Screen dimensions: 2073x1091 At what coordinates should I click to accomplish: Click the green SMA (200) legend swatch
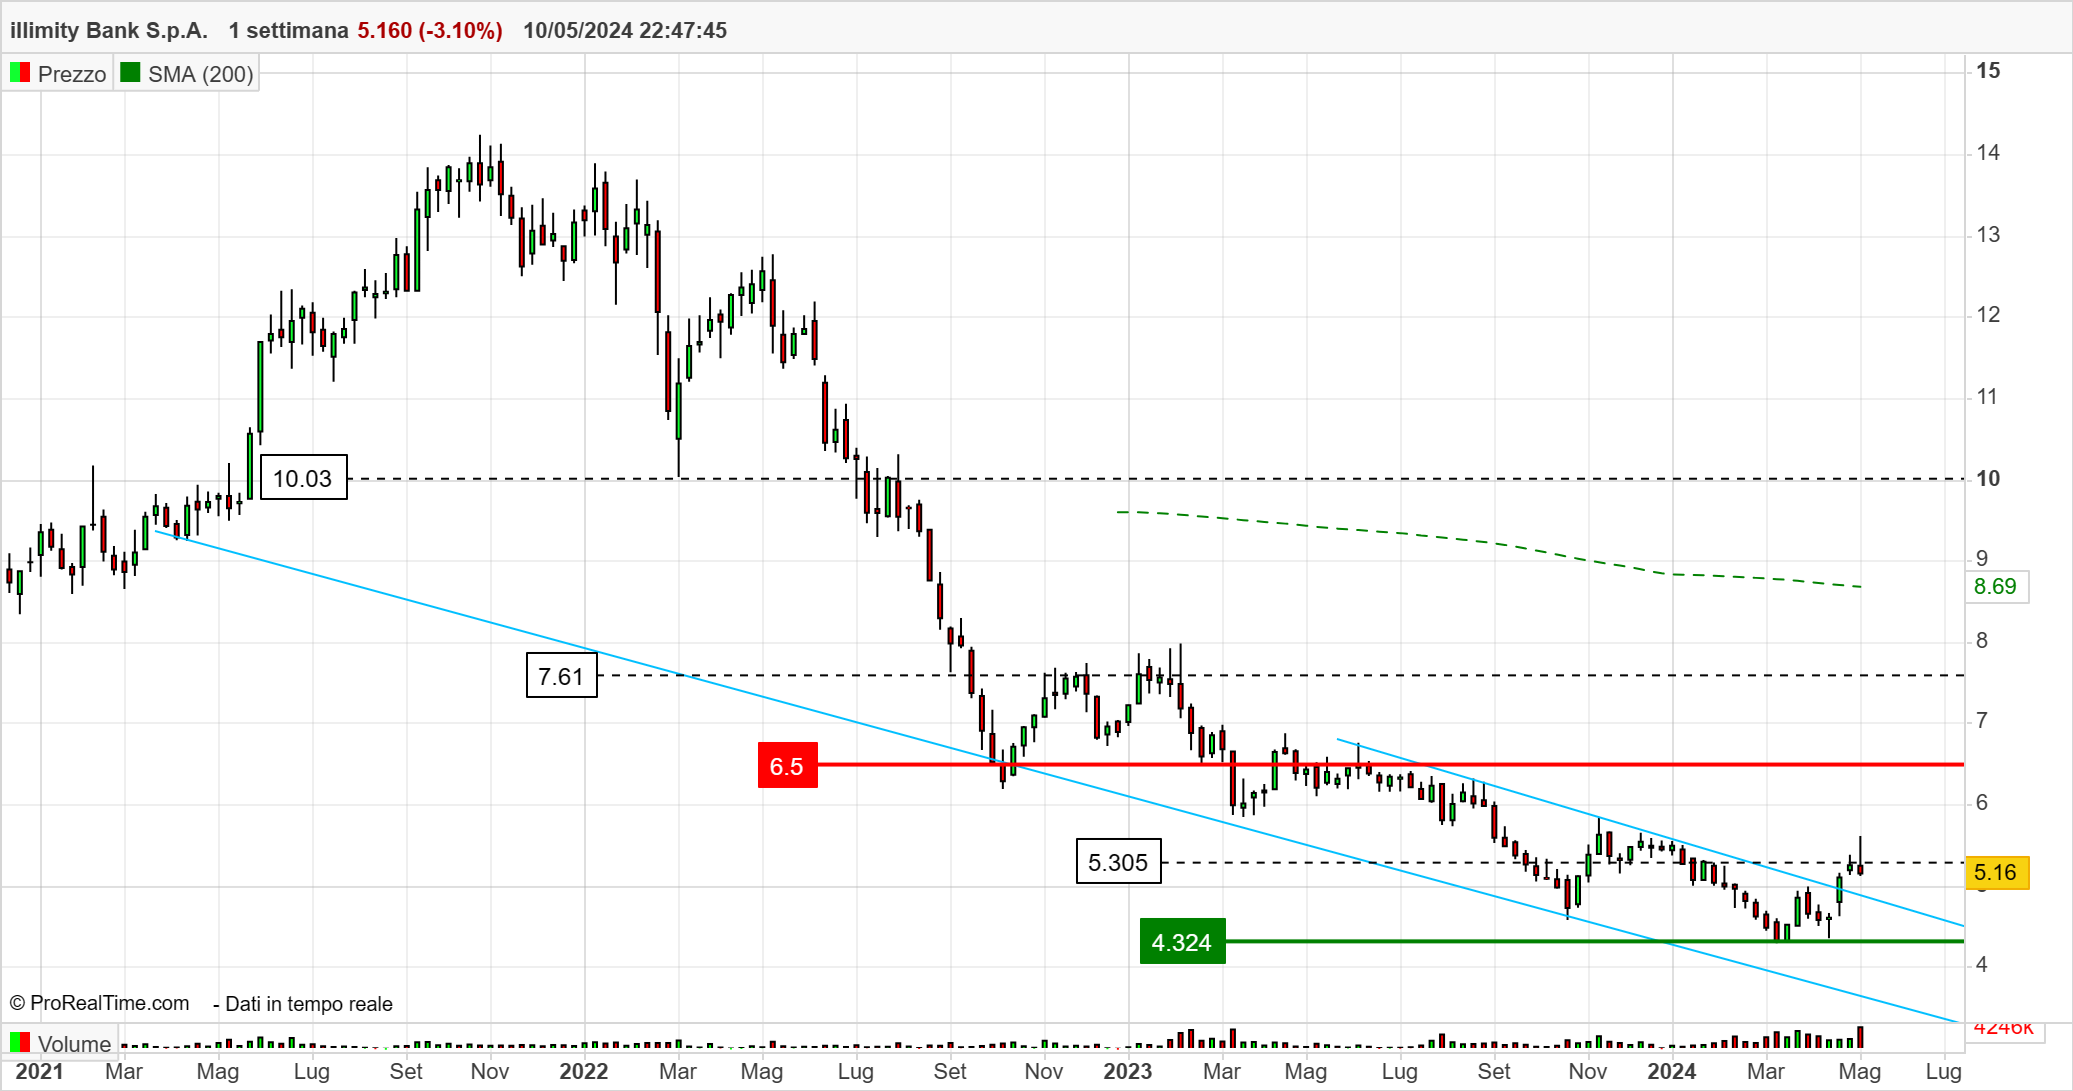130,73
